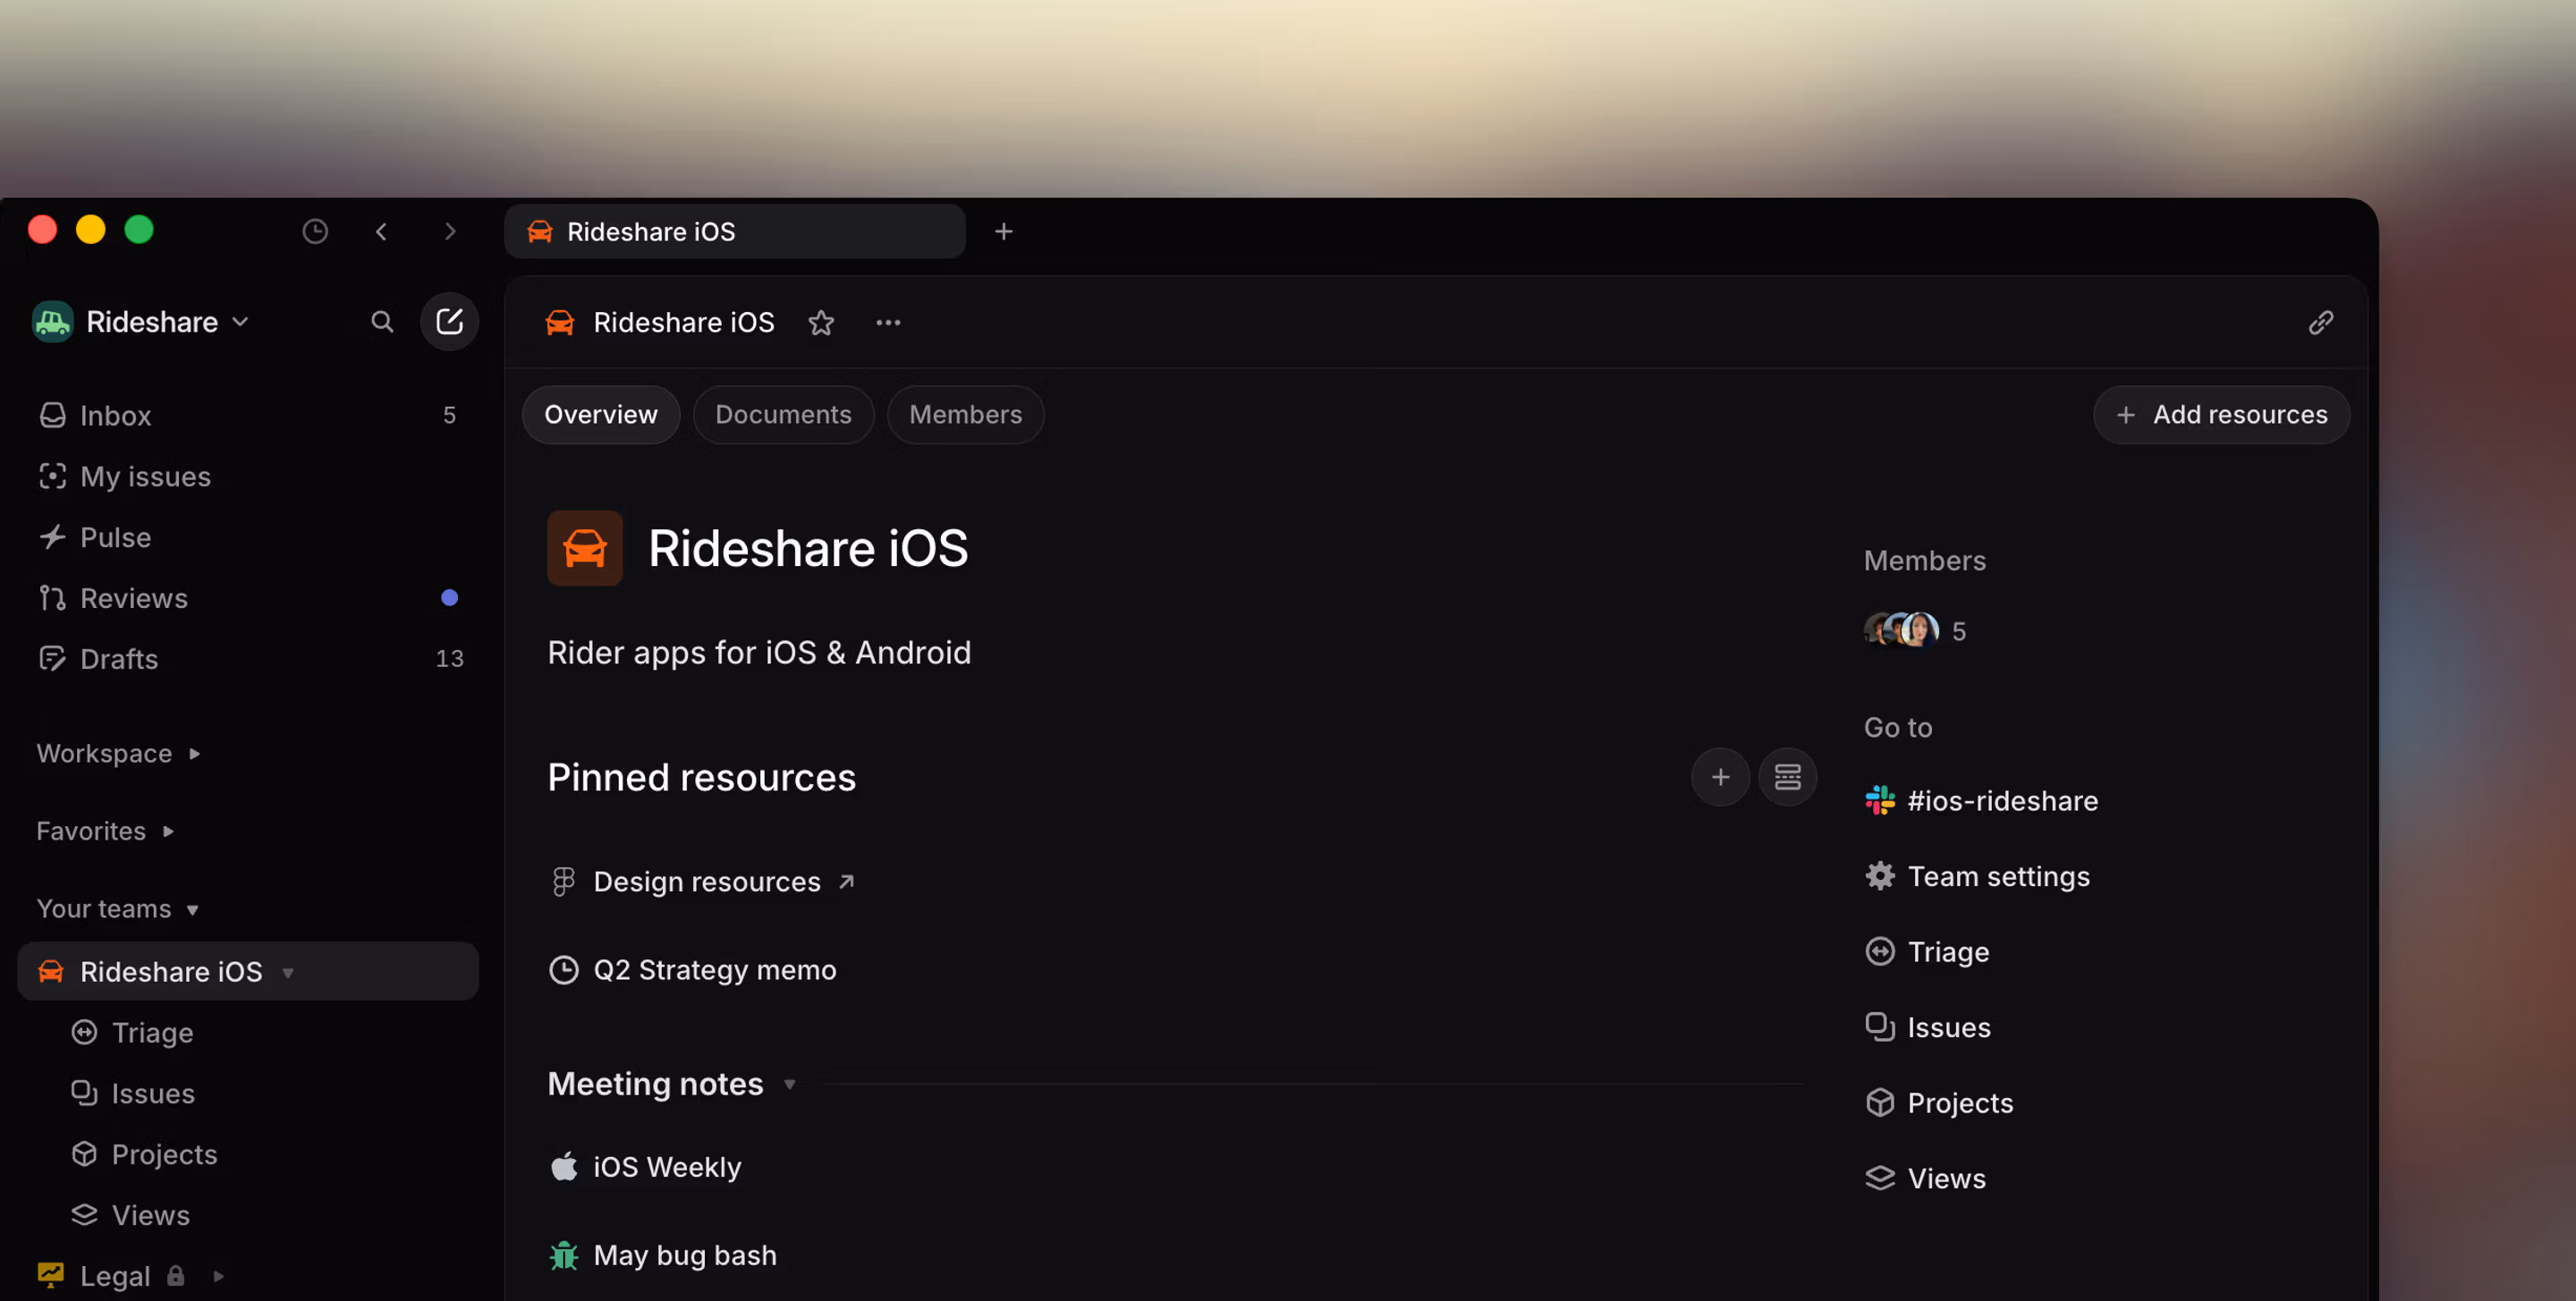Collapse the Your teams section
The width and height of the screenshot is (2576, 1301).
pos(118,909)
